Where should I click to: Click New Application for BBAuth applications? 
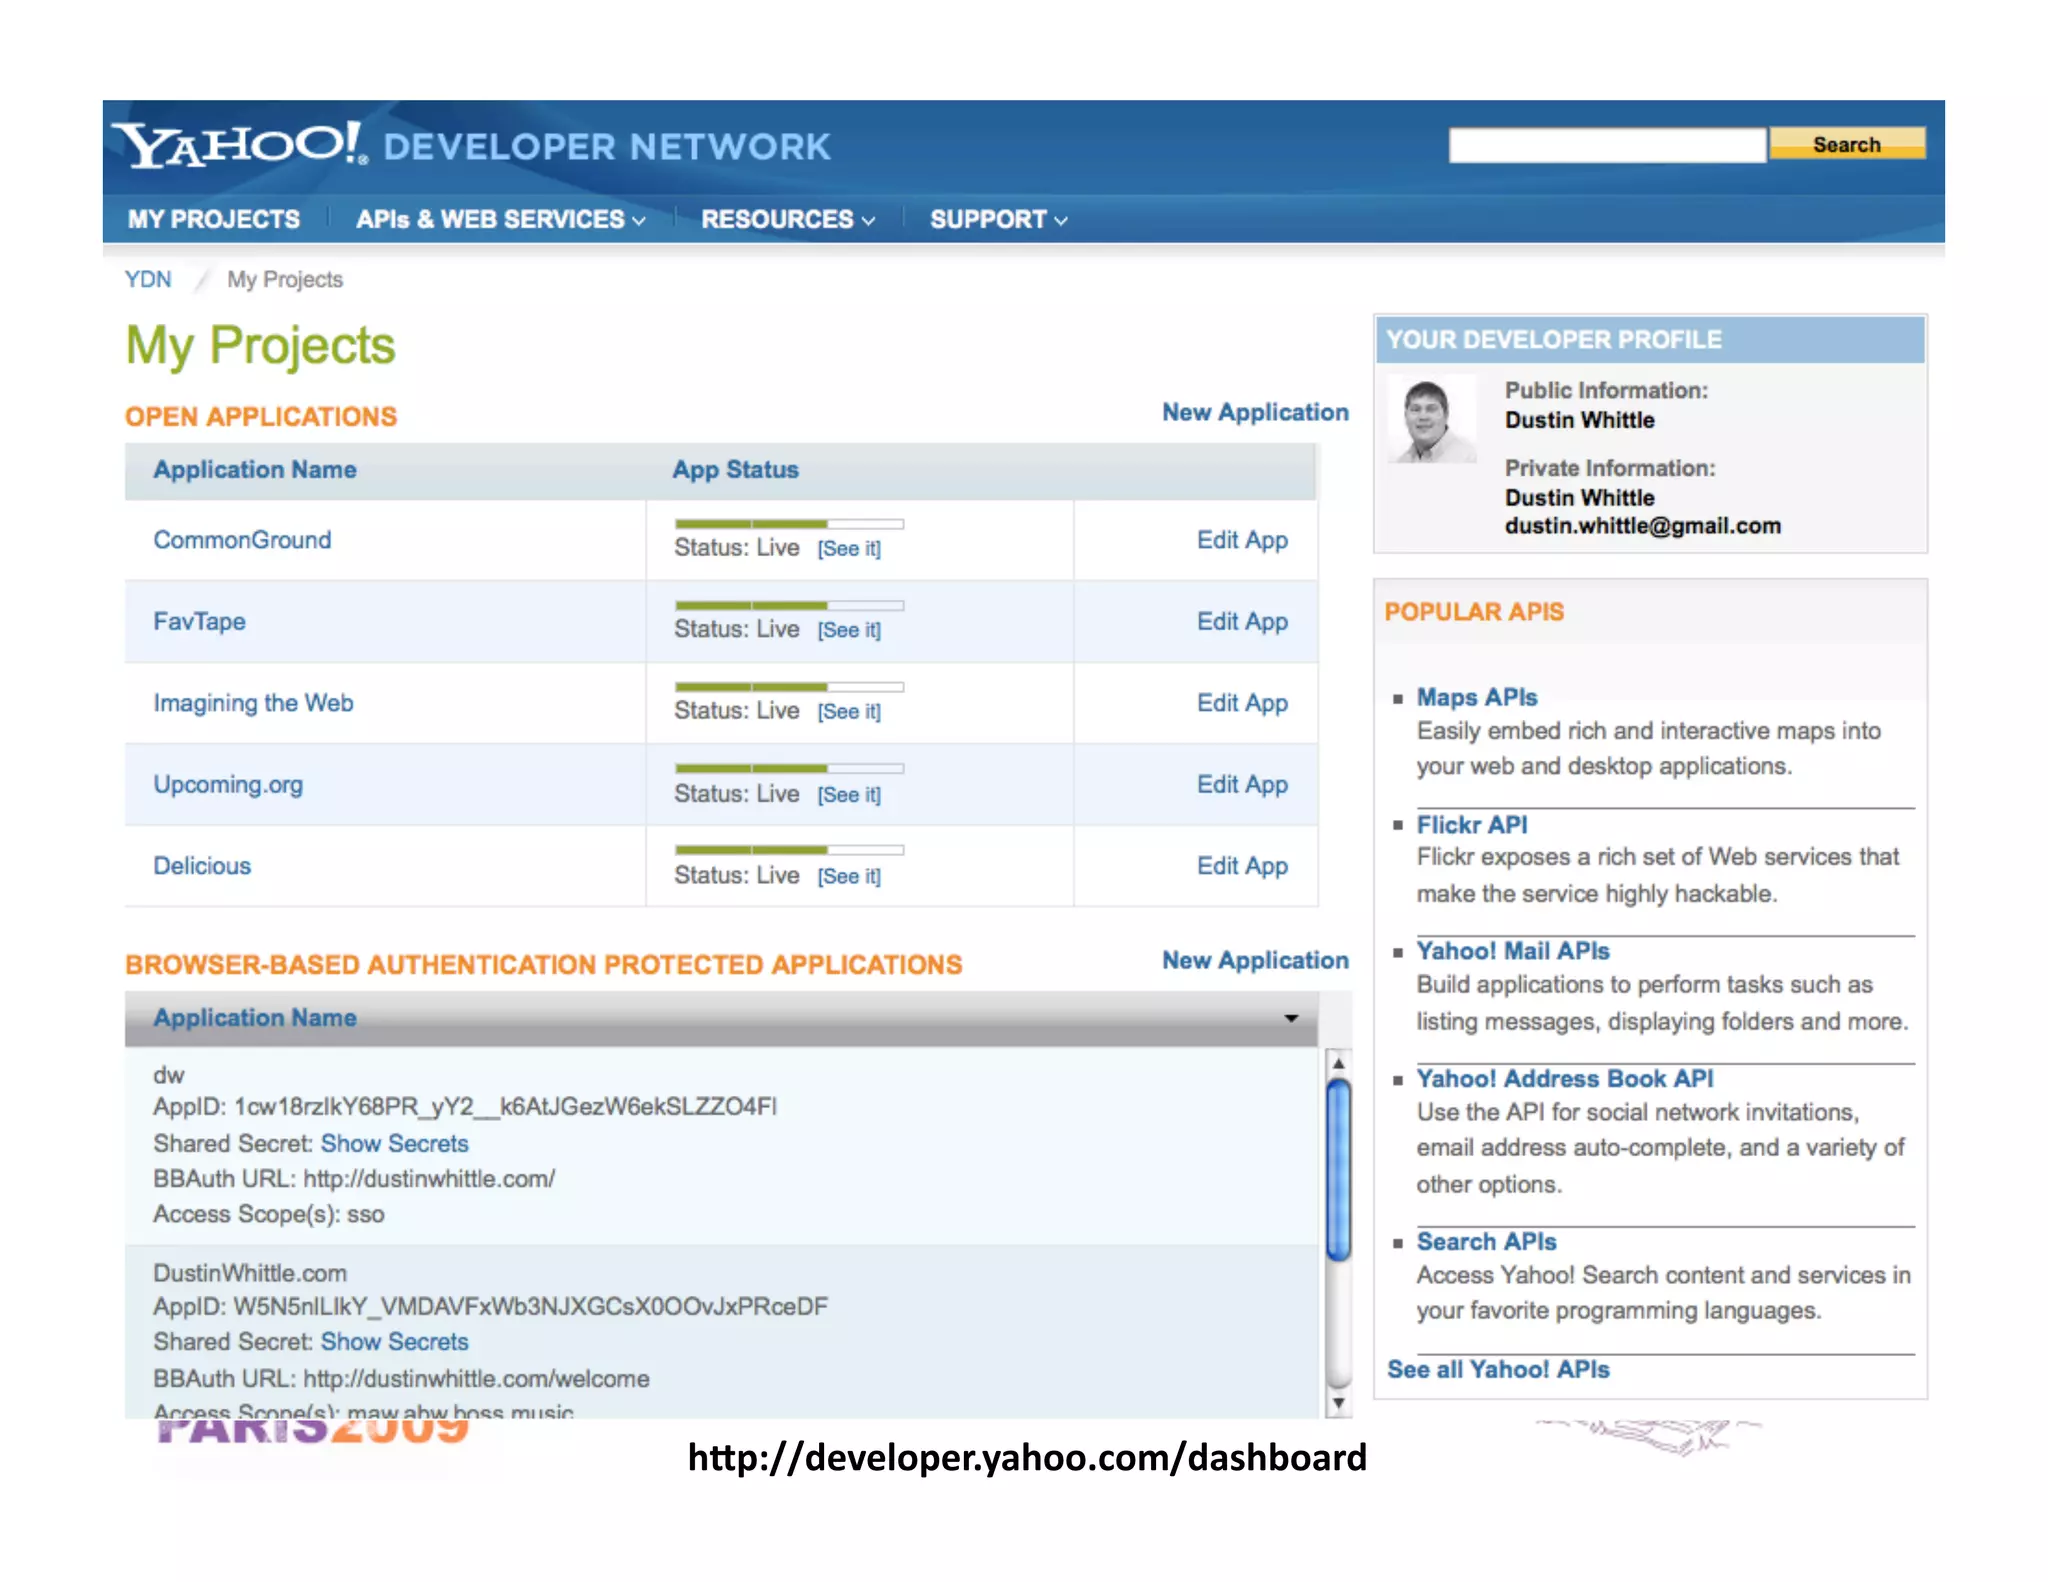click(x=1255, y=960)
